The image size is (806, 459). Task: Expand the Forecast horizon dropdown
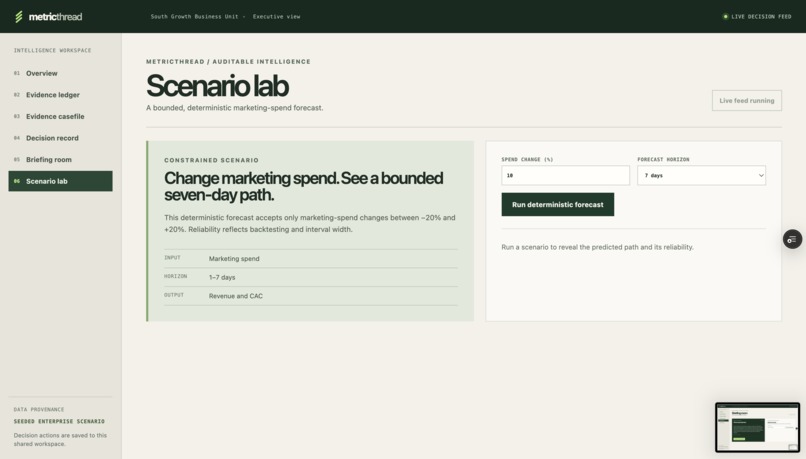point(701,175)
